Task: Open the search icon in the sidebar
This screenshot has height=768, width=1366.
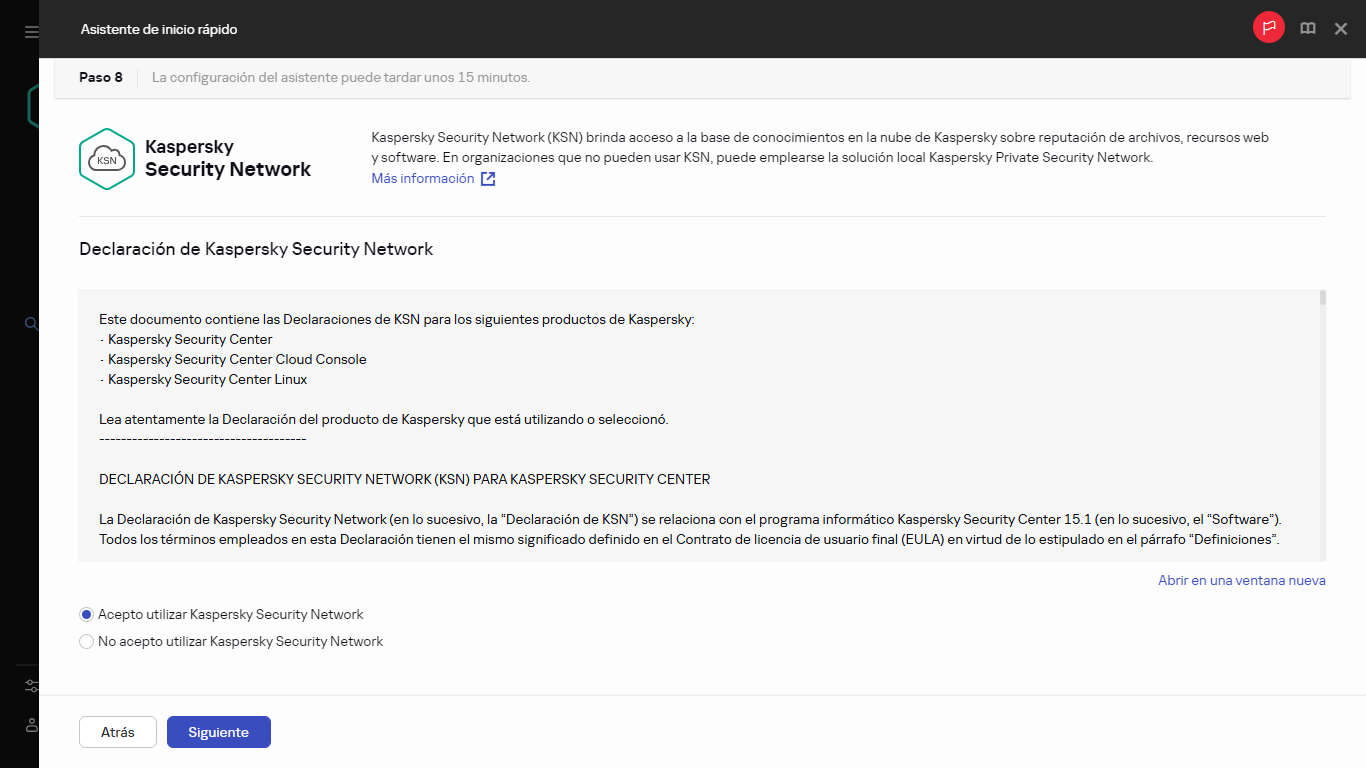Action: click(29, 323)
